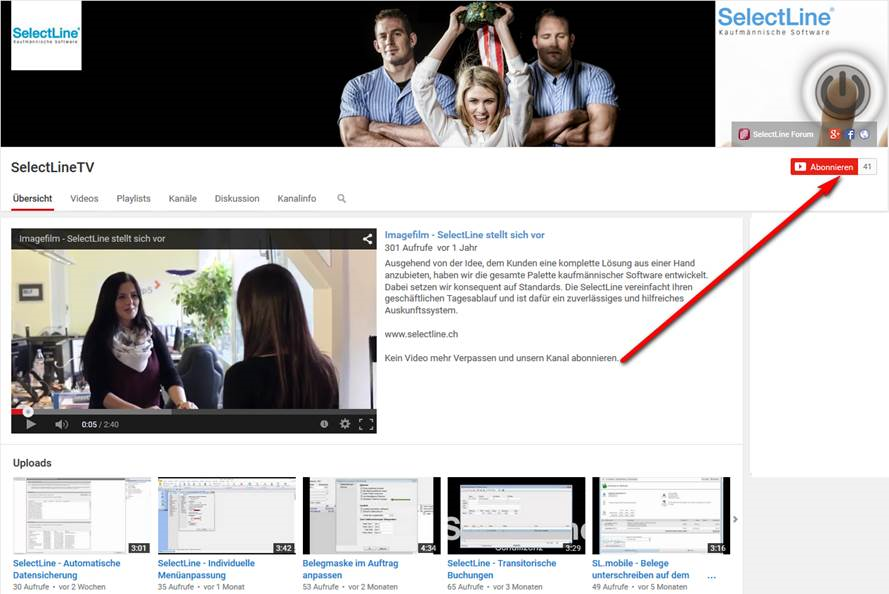The image size is (889, 594).
Task: Play the Imagefilm video
Action: pyautogui.click(x=31, y=424)
